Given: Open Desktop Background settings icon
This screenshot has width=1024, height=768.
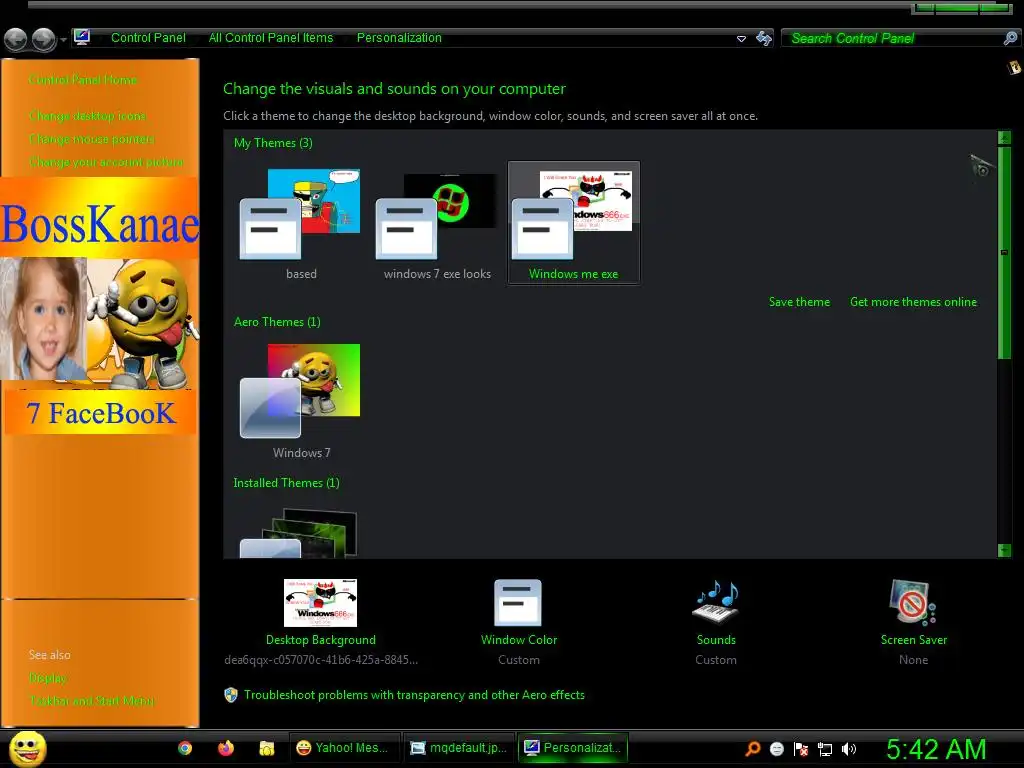Looking at the screenshot, I should [x=321, y=603].
